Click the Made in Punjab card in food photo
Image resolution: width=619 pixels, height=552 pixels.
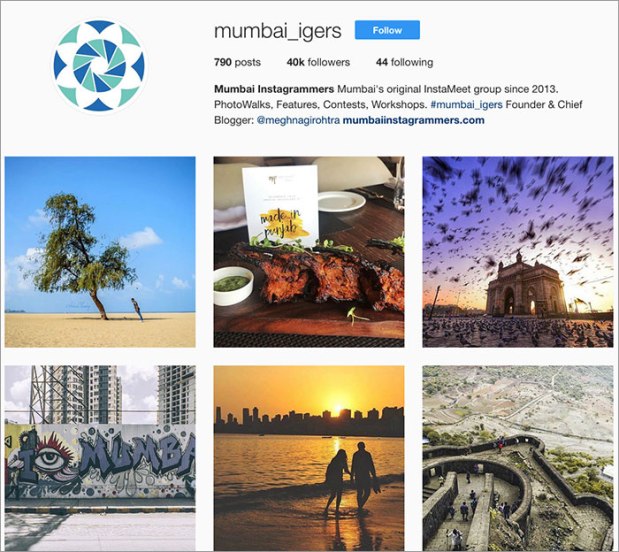281,205
